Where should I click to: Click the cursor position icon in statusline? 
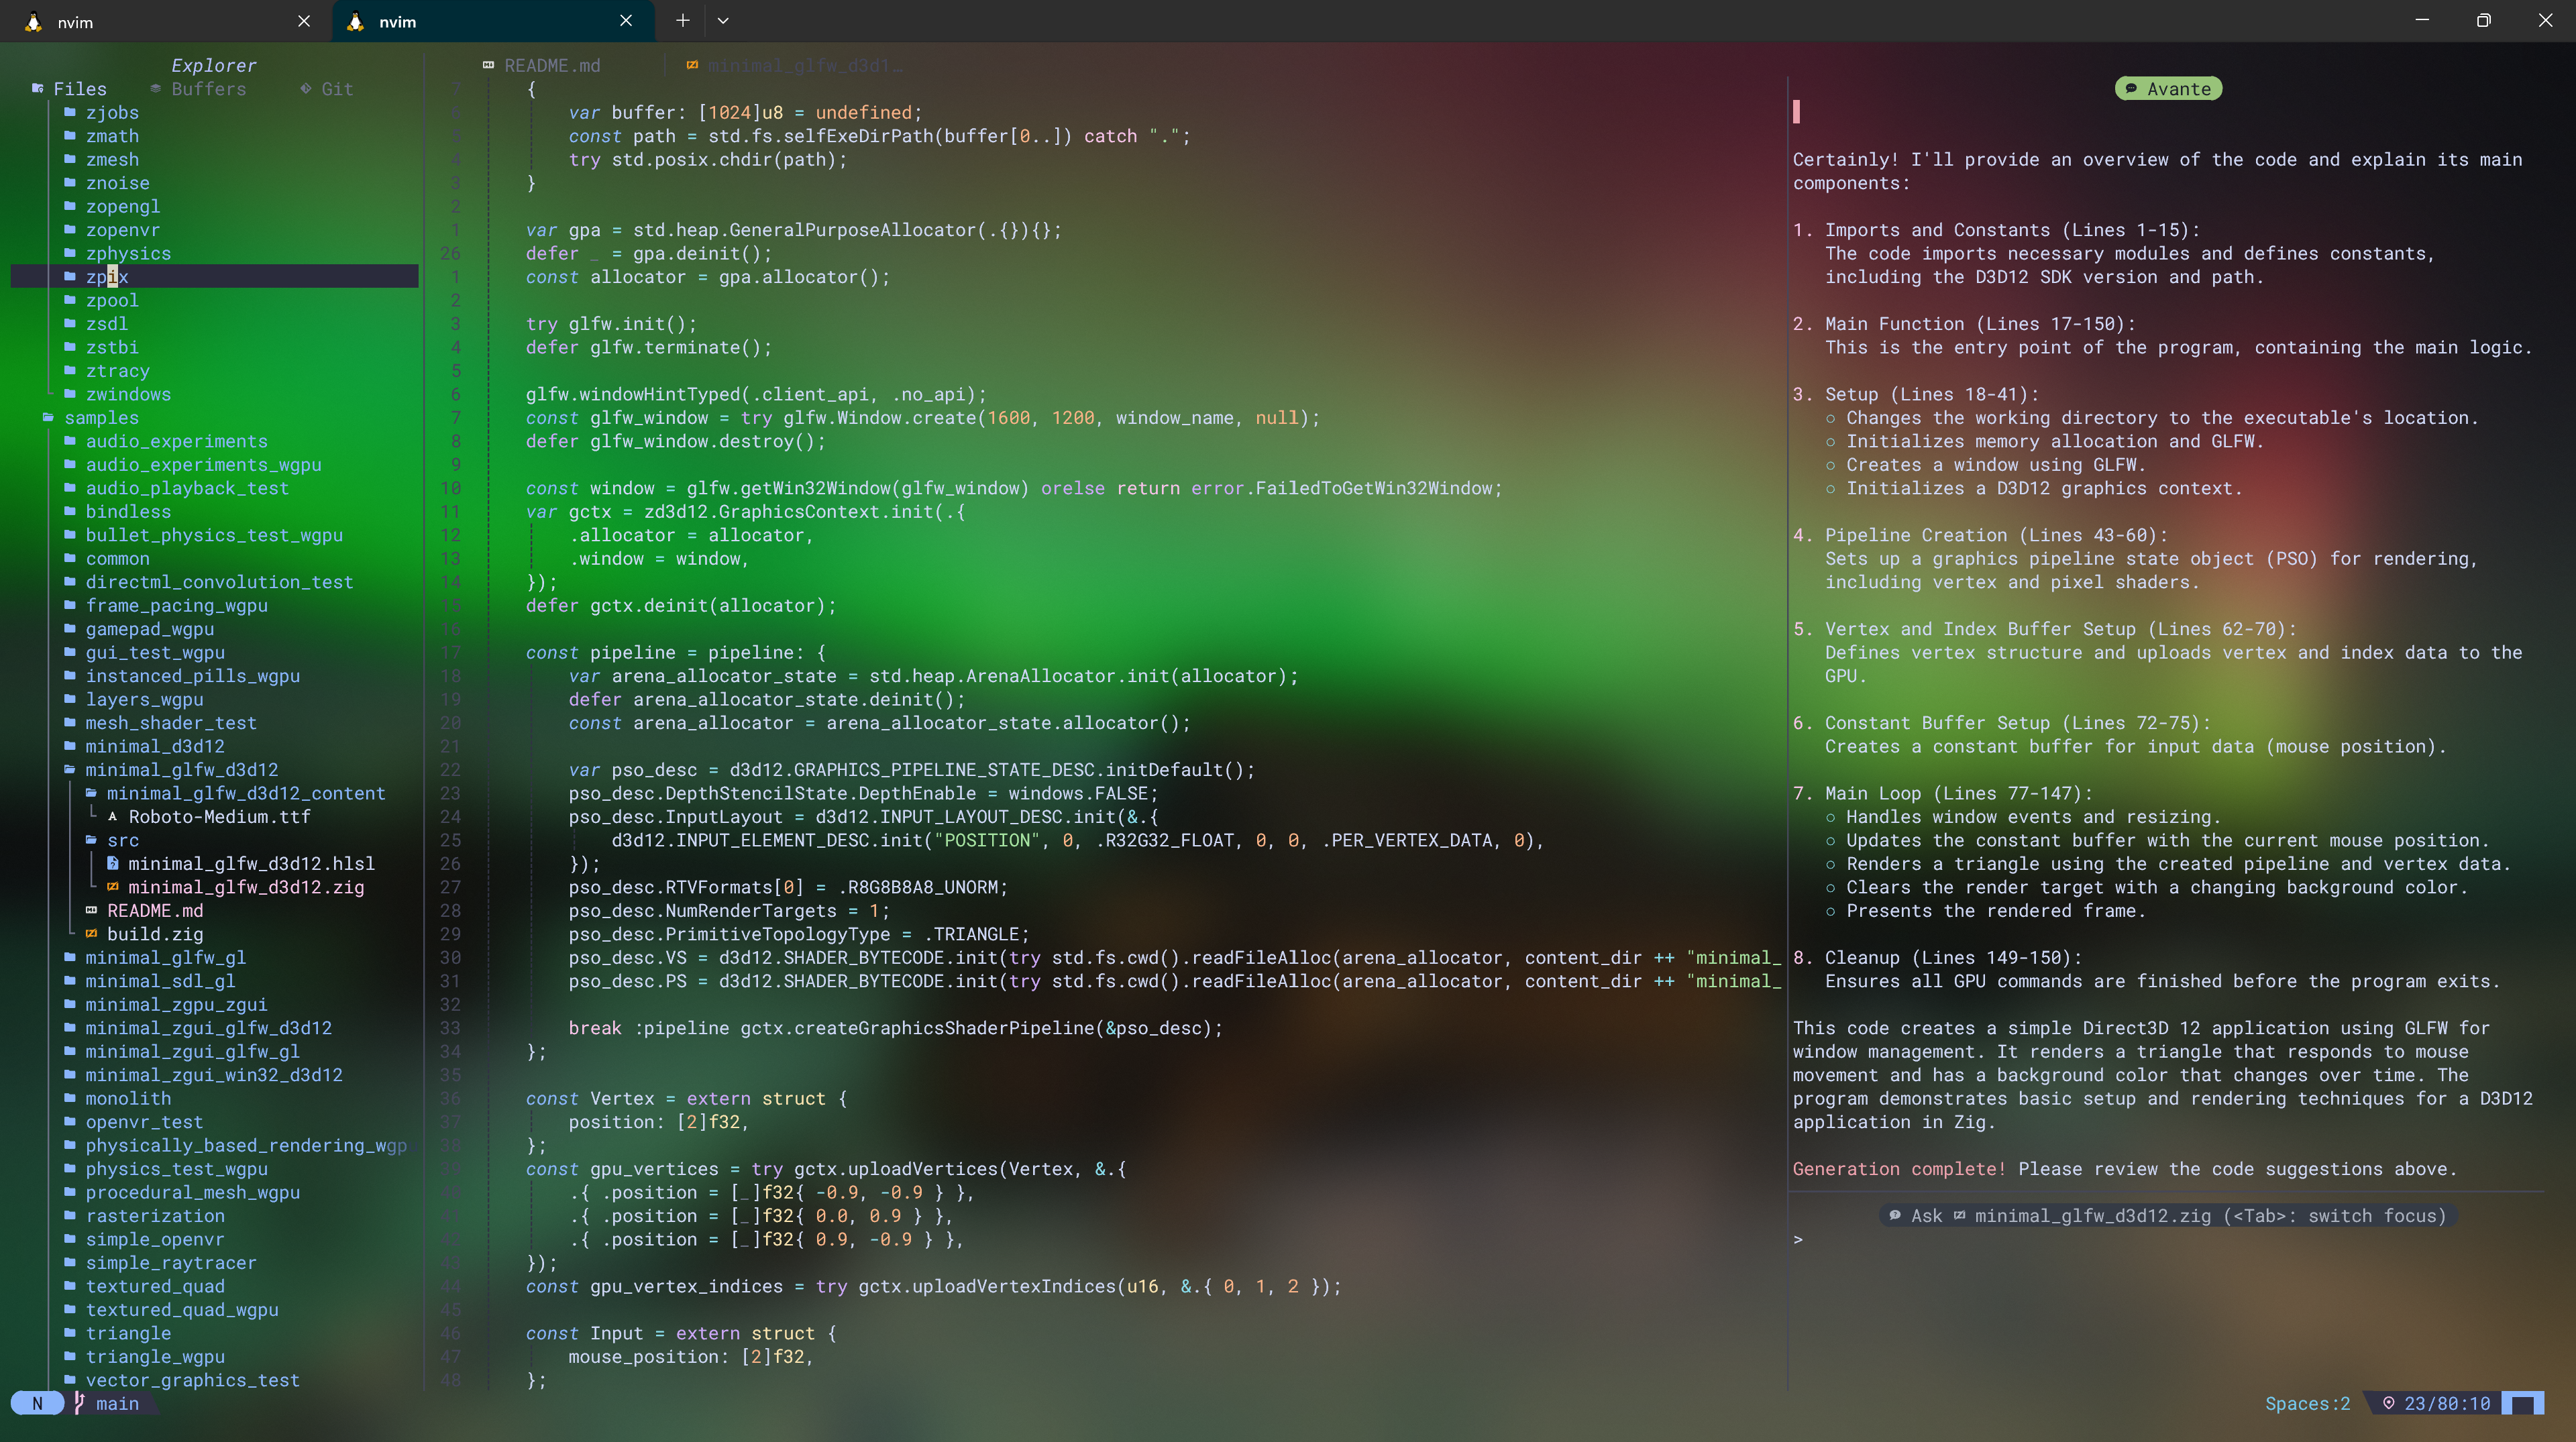point(2388,1403)
